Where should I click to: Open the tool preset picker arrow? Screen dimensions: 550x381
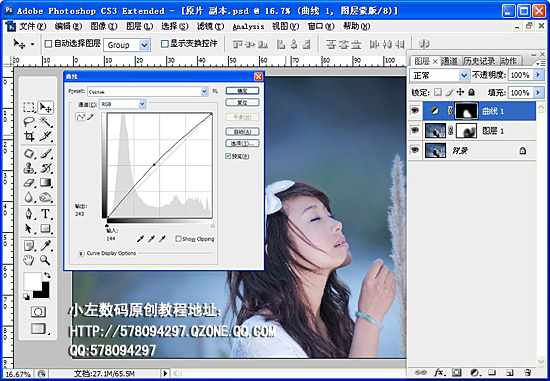click(x=33, y=44)
